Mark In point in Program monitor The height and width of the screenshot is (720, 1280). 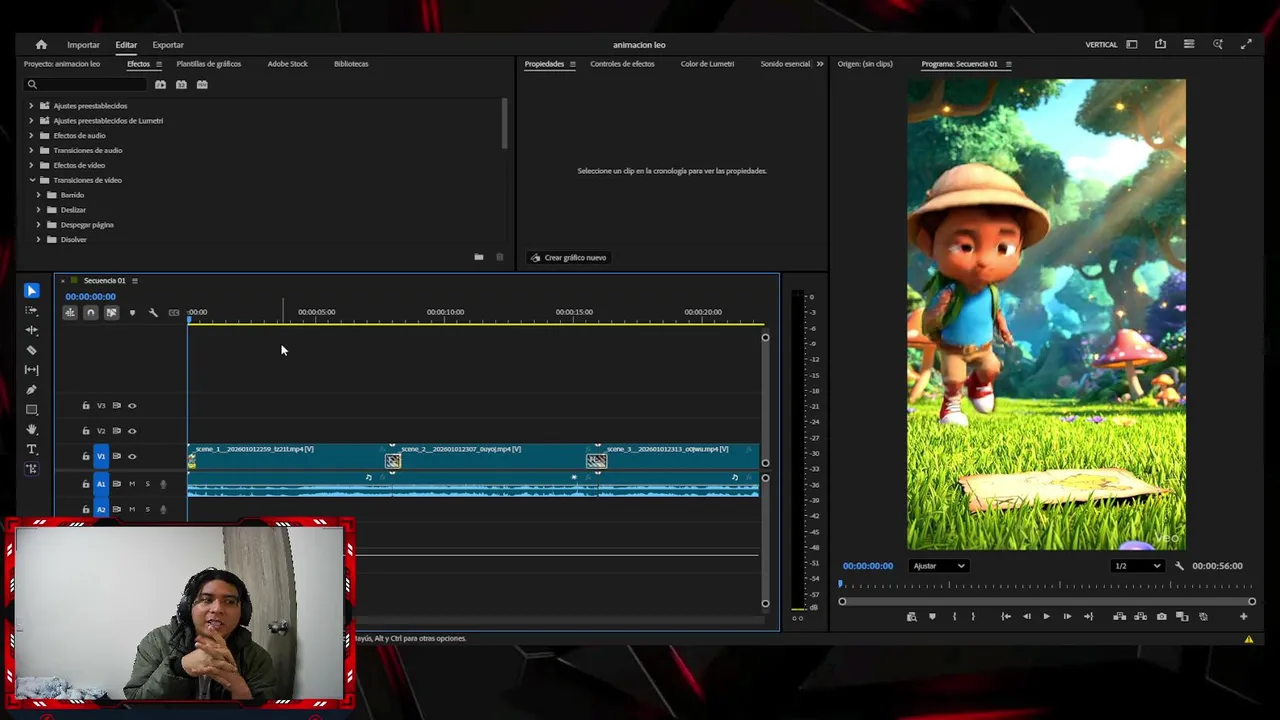pyautogui.click(x=954, y=617)
